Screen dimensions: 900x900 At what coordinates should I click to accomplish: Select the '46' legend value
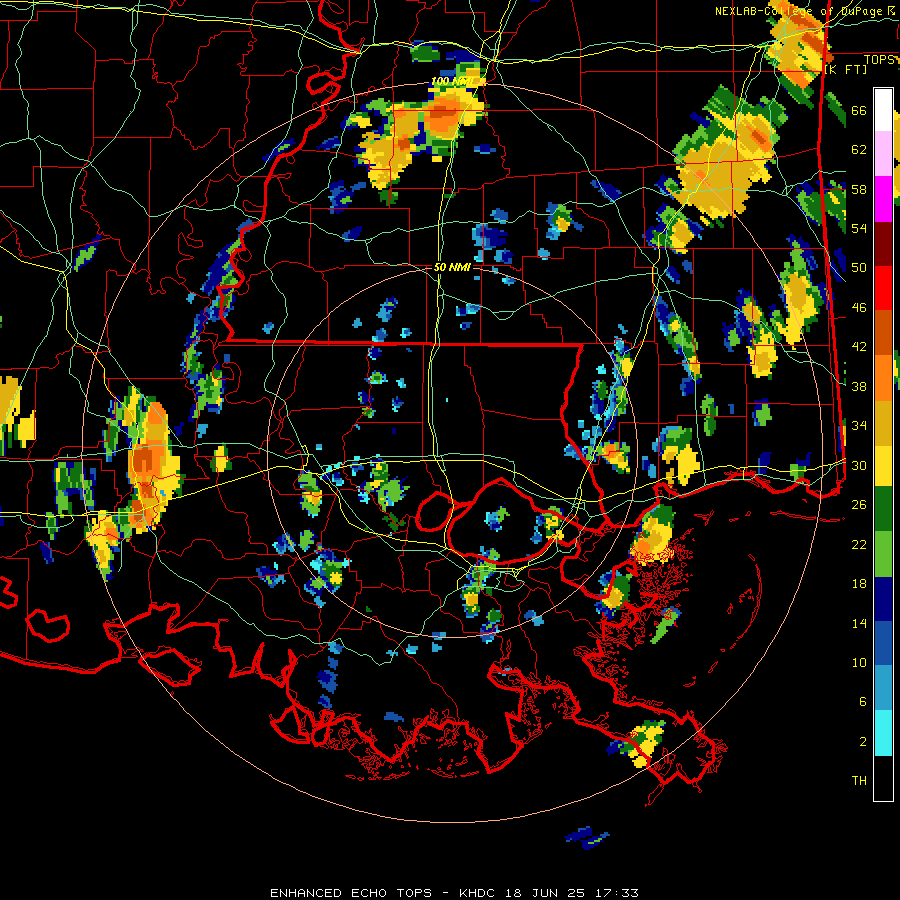pyautogui.click(x=859, y=307)
